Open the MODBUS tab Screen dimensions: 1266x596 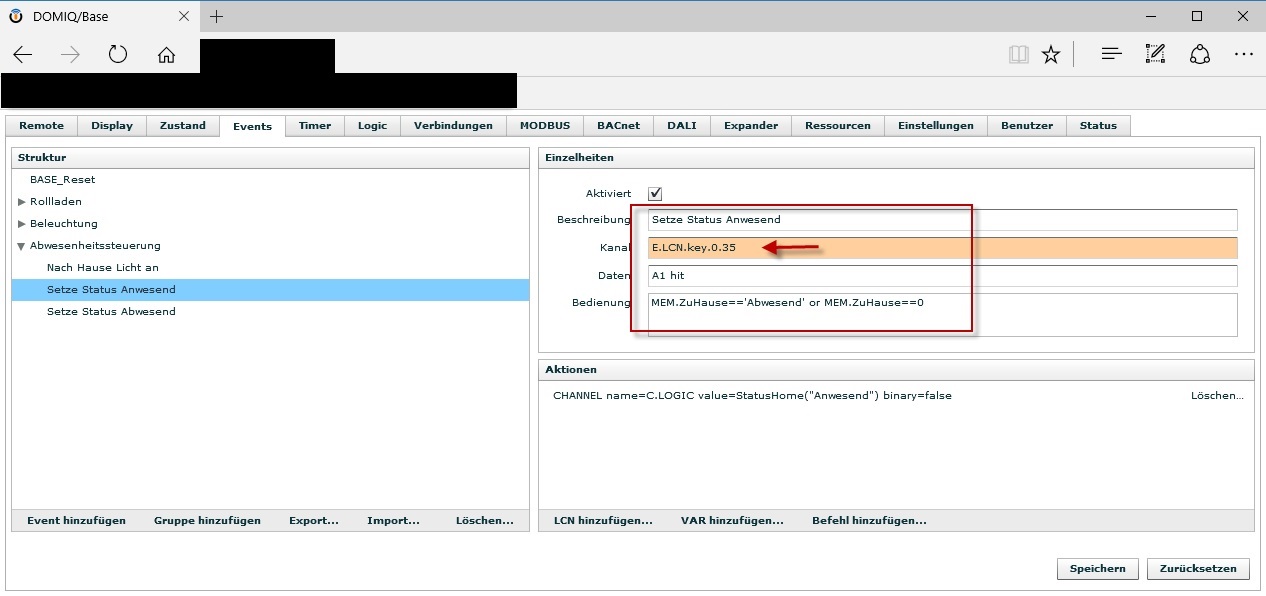pyautogui.click(x=544, y=126)
